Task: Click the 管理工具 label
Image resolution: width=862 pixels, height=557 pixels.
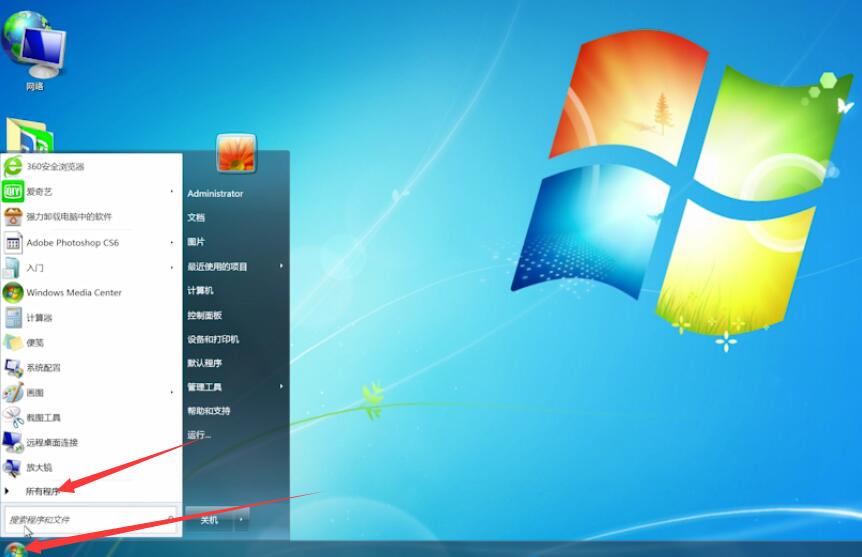Action: point(205,387)
